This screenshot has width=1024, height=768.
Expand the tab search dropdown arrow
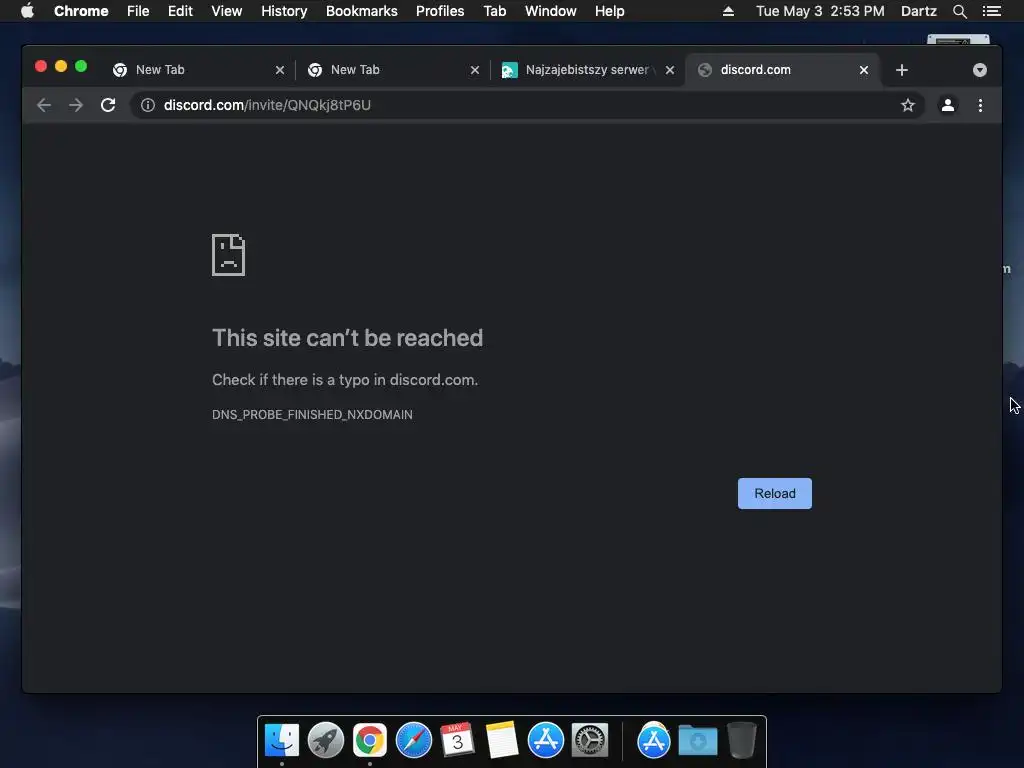pos(979,70)
